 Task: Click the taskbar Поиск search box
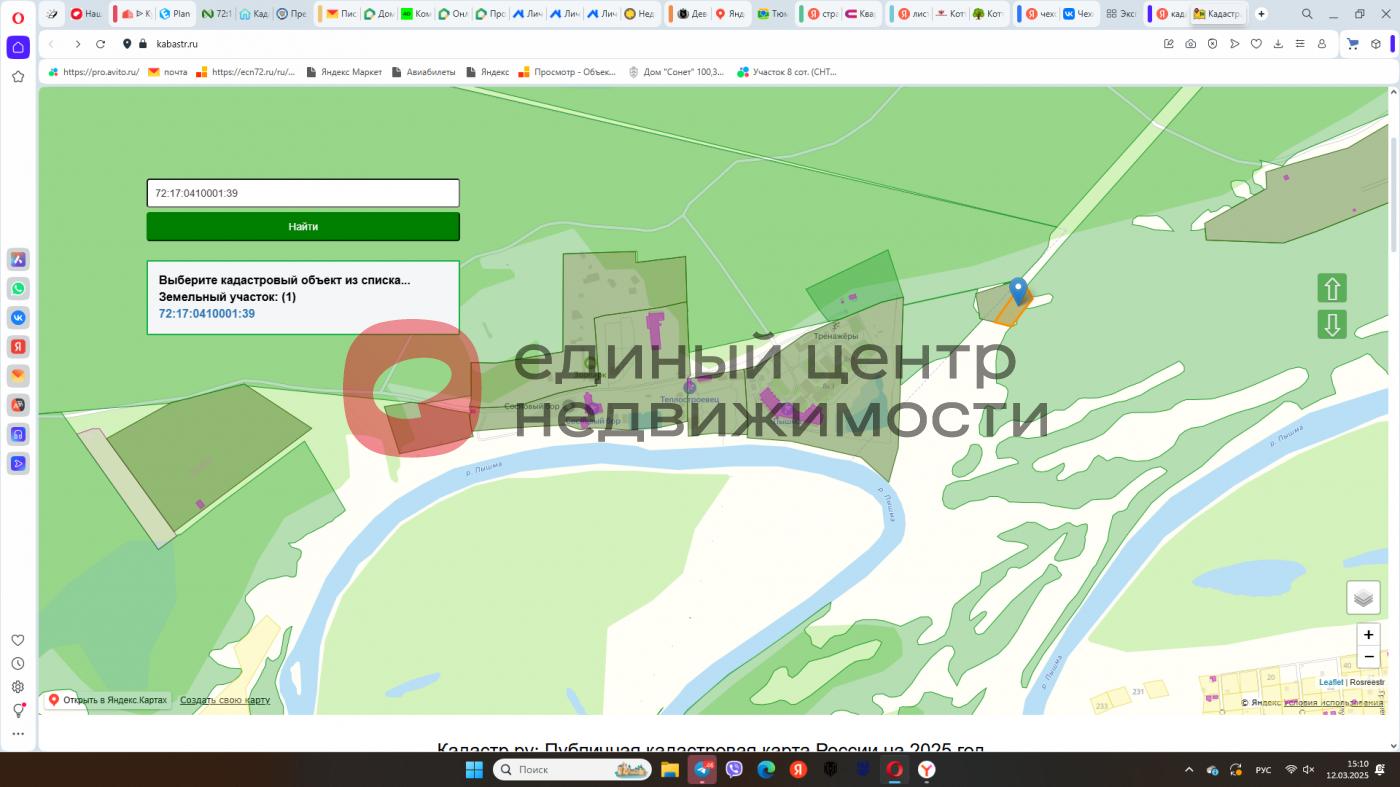point(572,770)
